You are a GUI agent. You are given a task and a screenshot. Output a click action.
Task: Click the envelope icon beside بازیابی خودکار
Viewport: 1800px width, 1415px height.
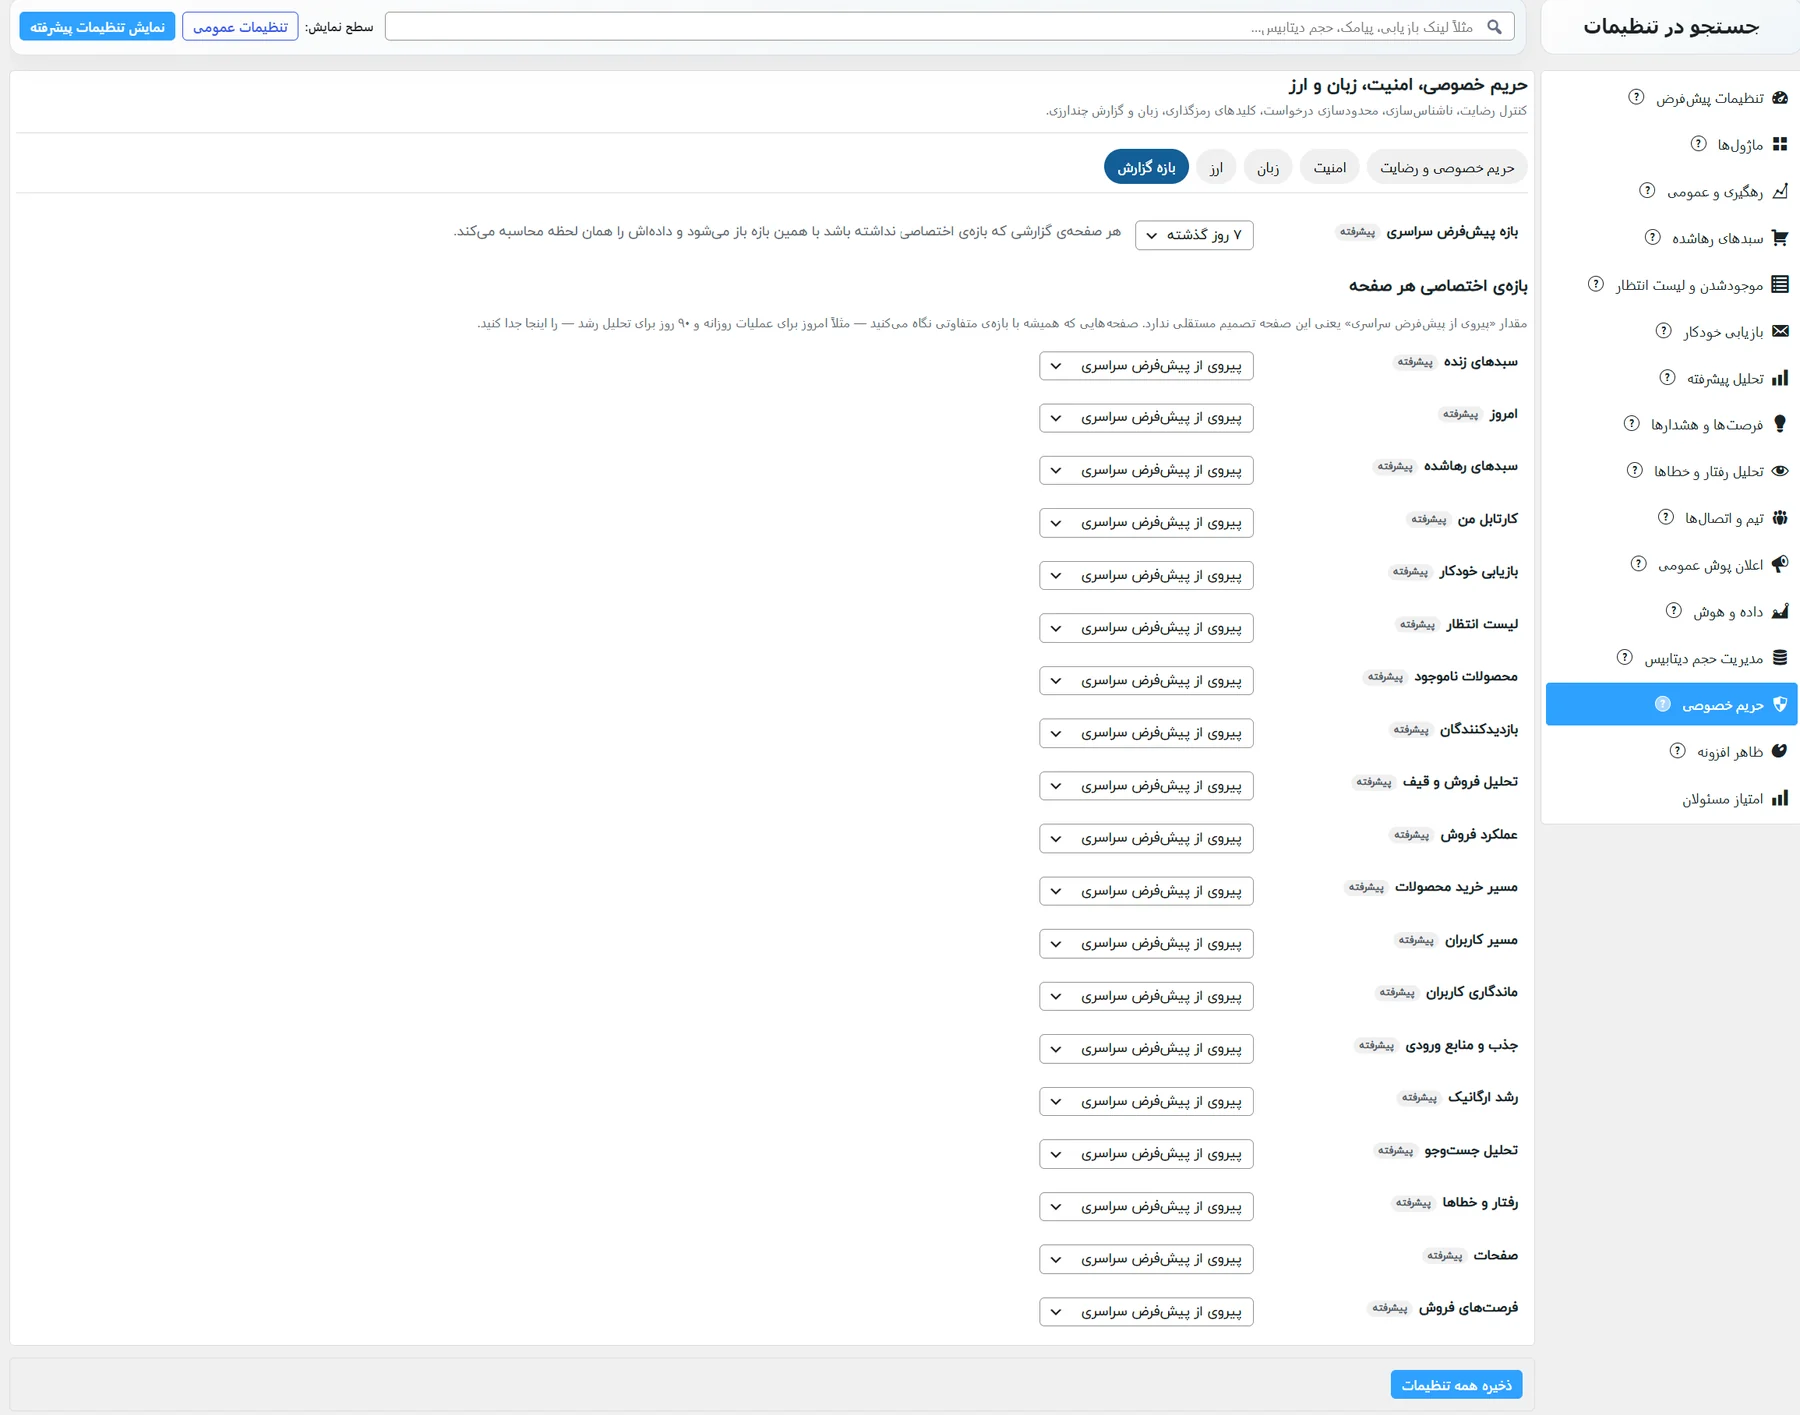[1780, 331]
